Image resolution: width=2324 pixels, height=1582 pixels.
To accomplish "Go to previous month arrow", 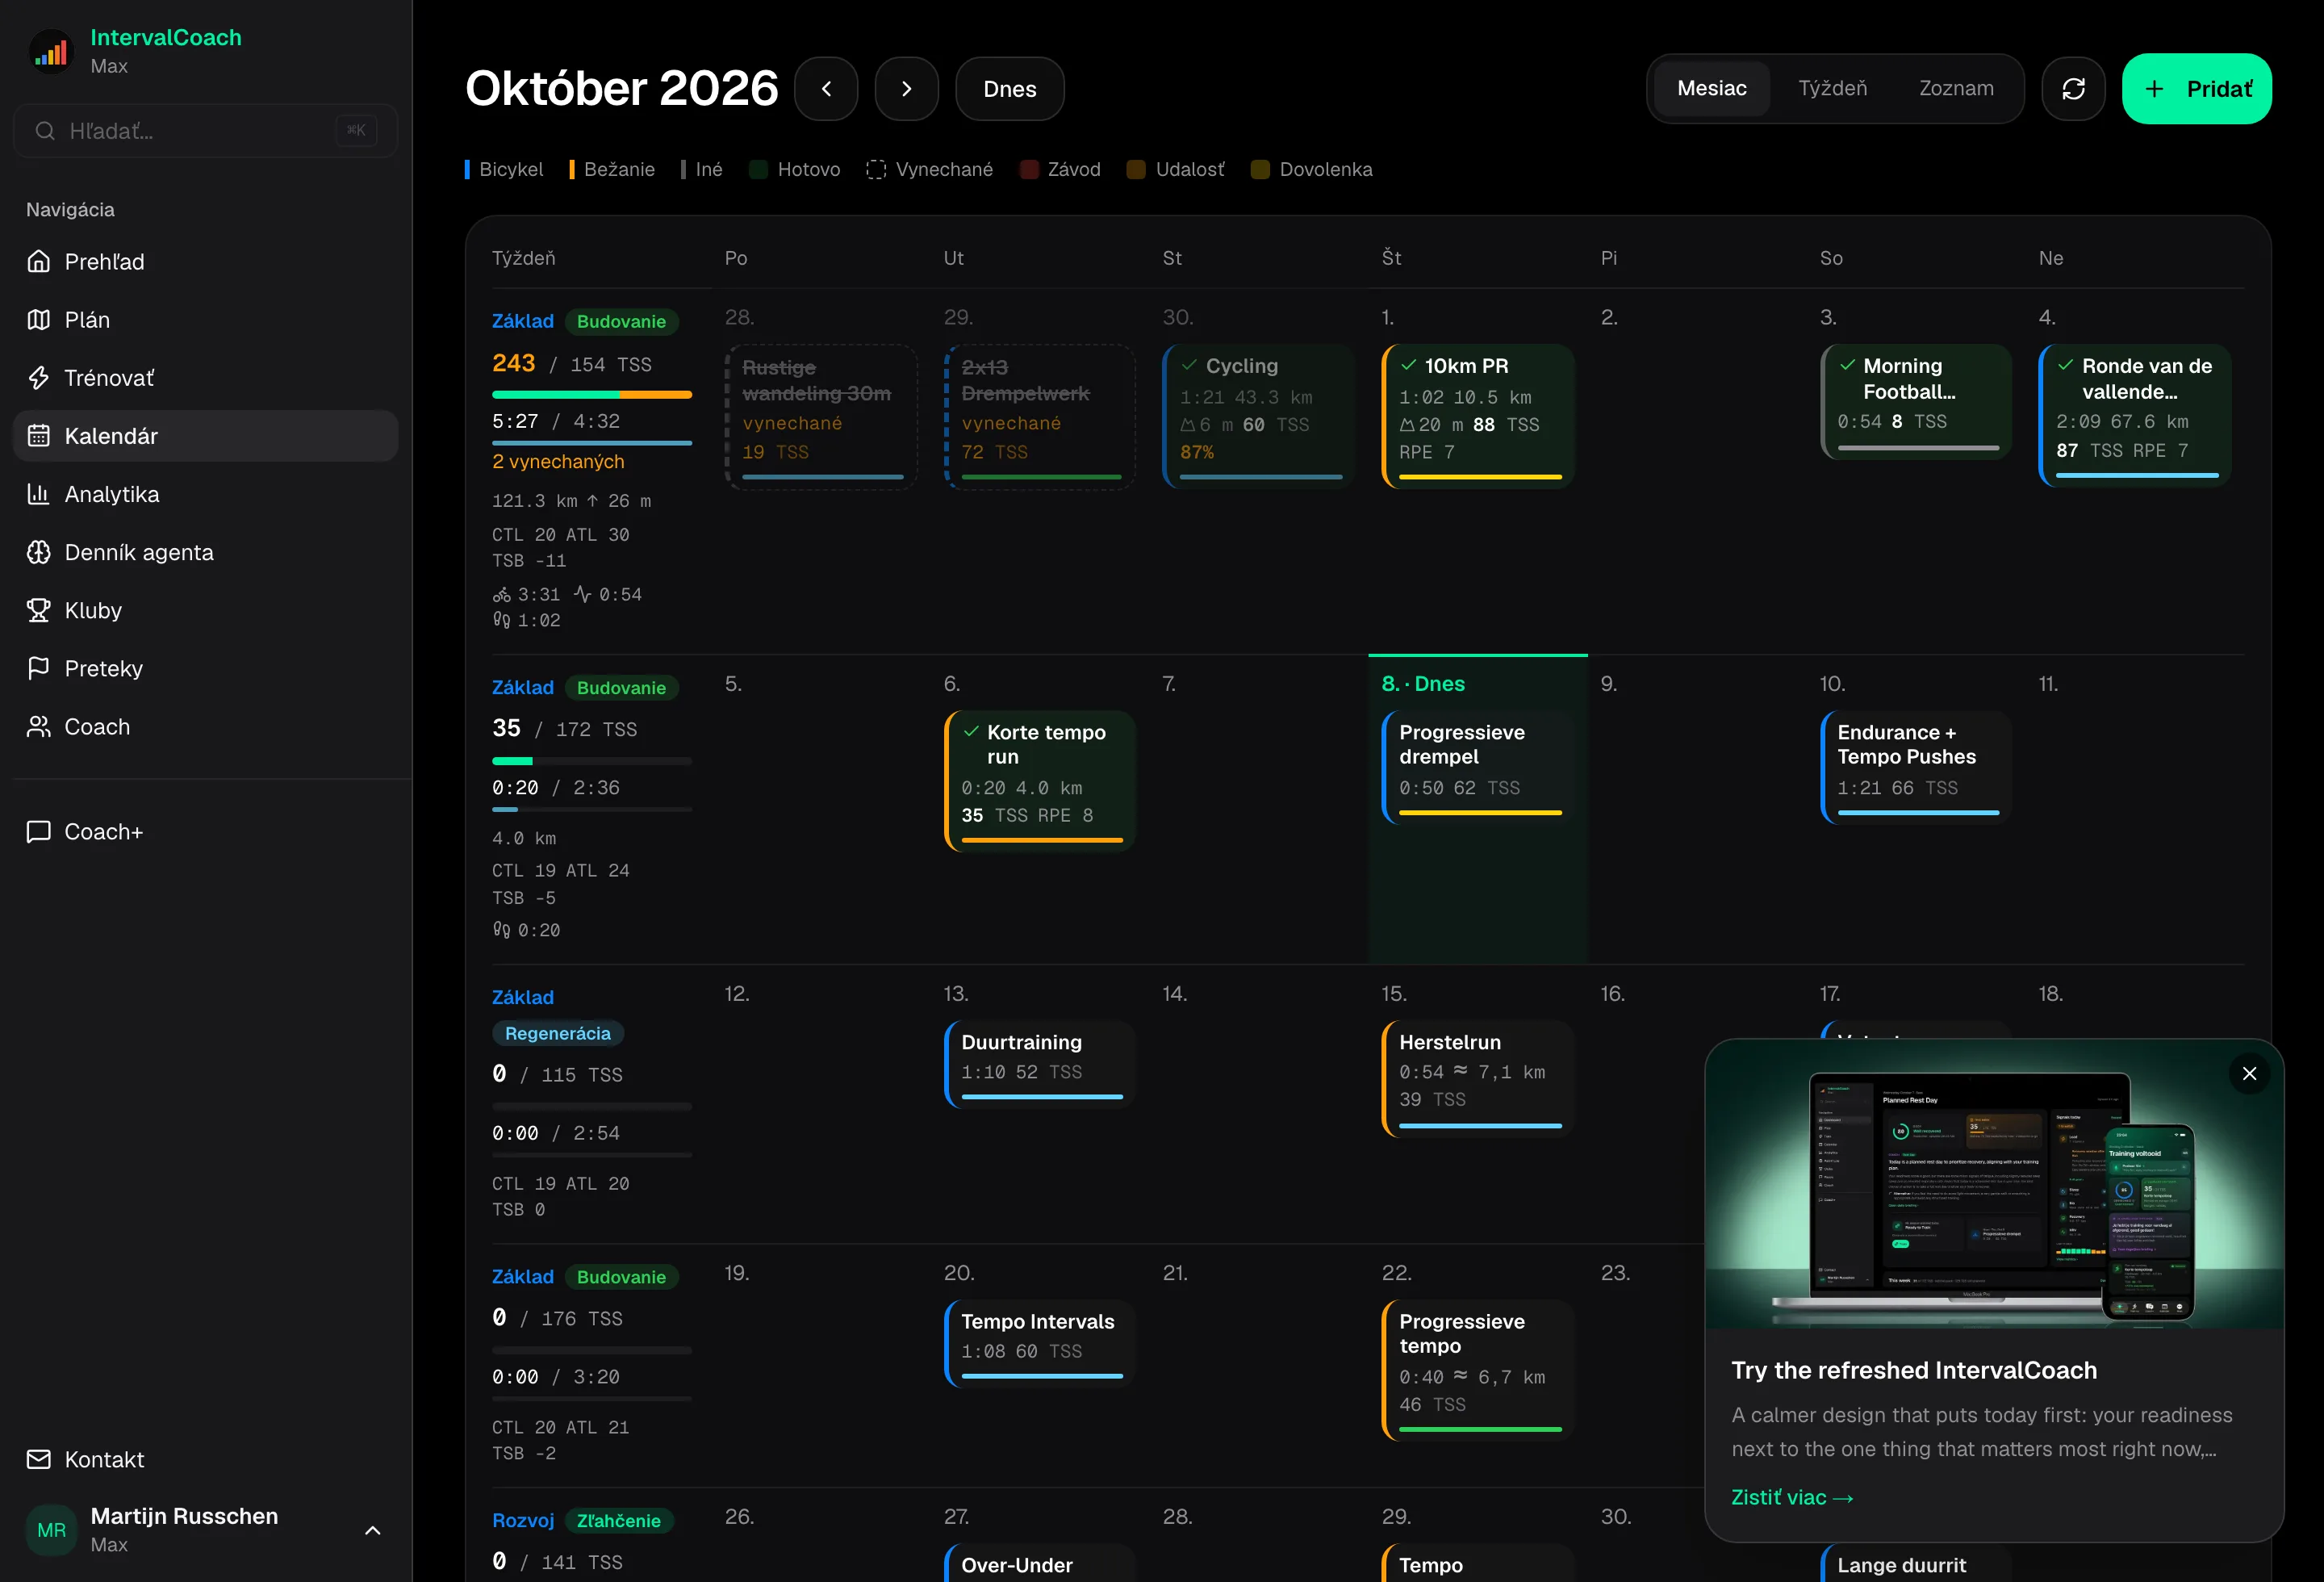I will (x=826, y=89).
